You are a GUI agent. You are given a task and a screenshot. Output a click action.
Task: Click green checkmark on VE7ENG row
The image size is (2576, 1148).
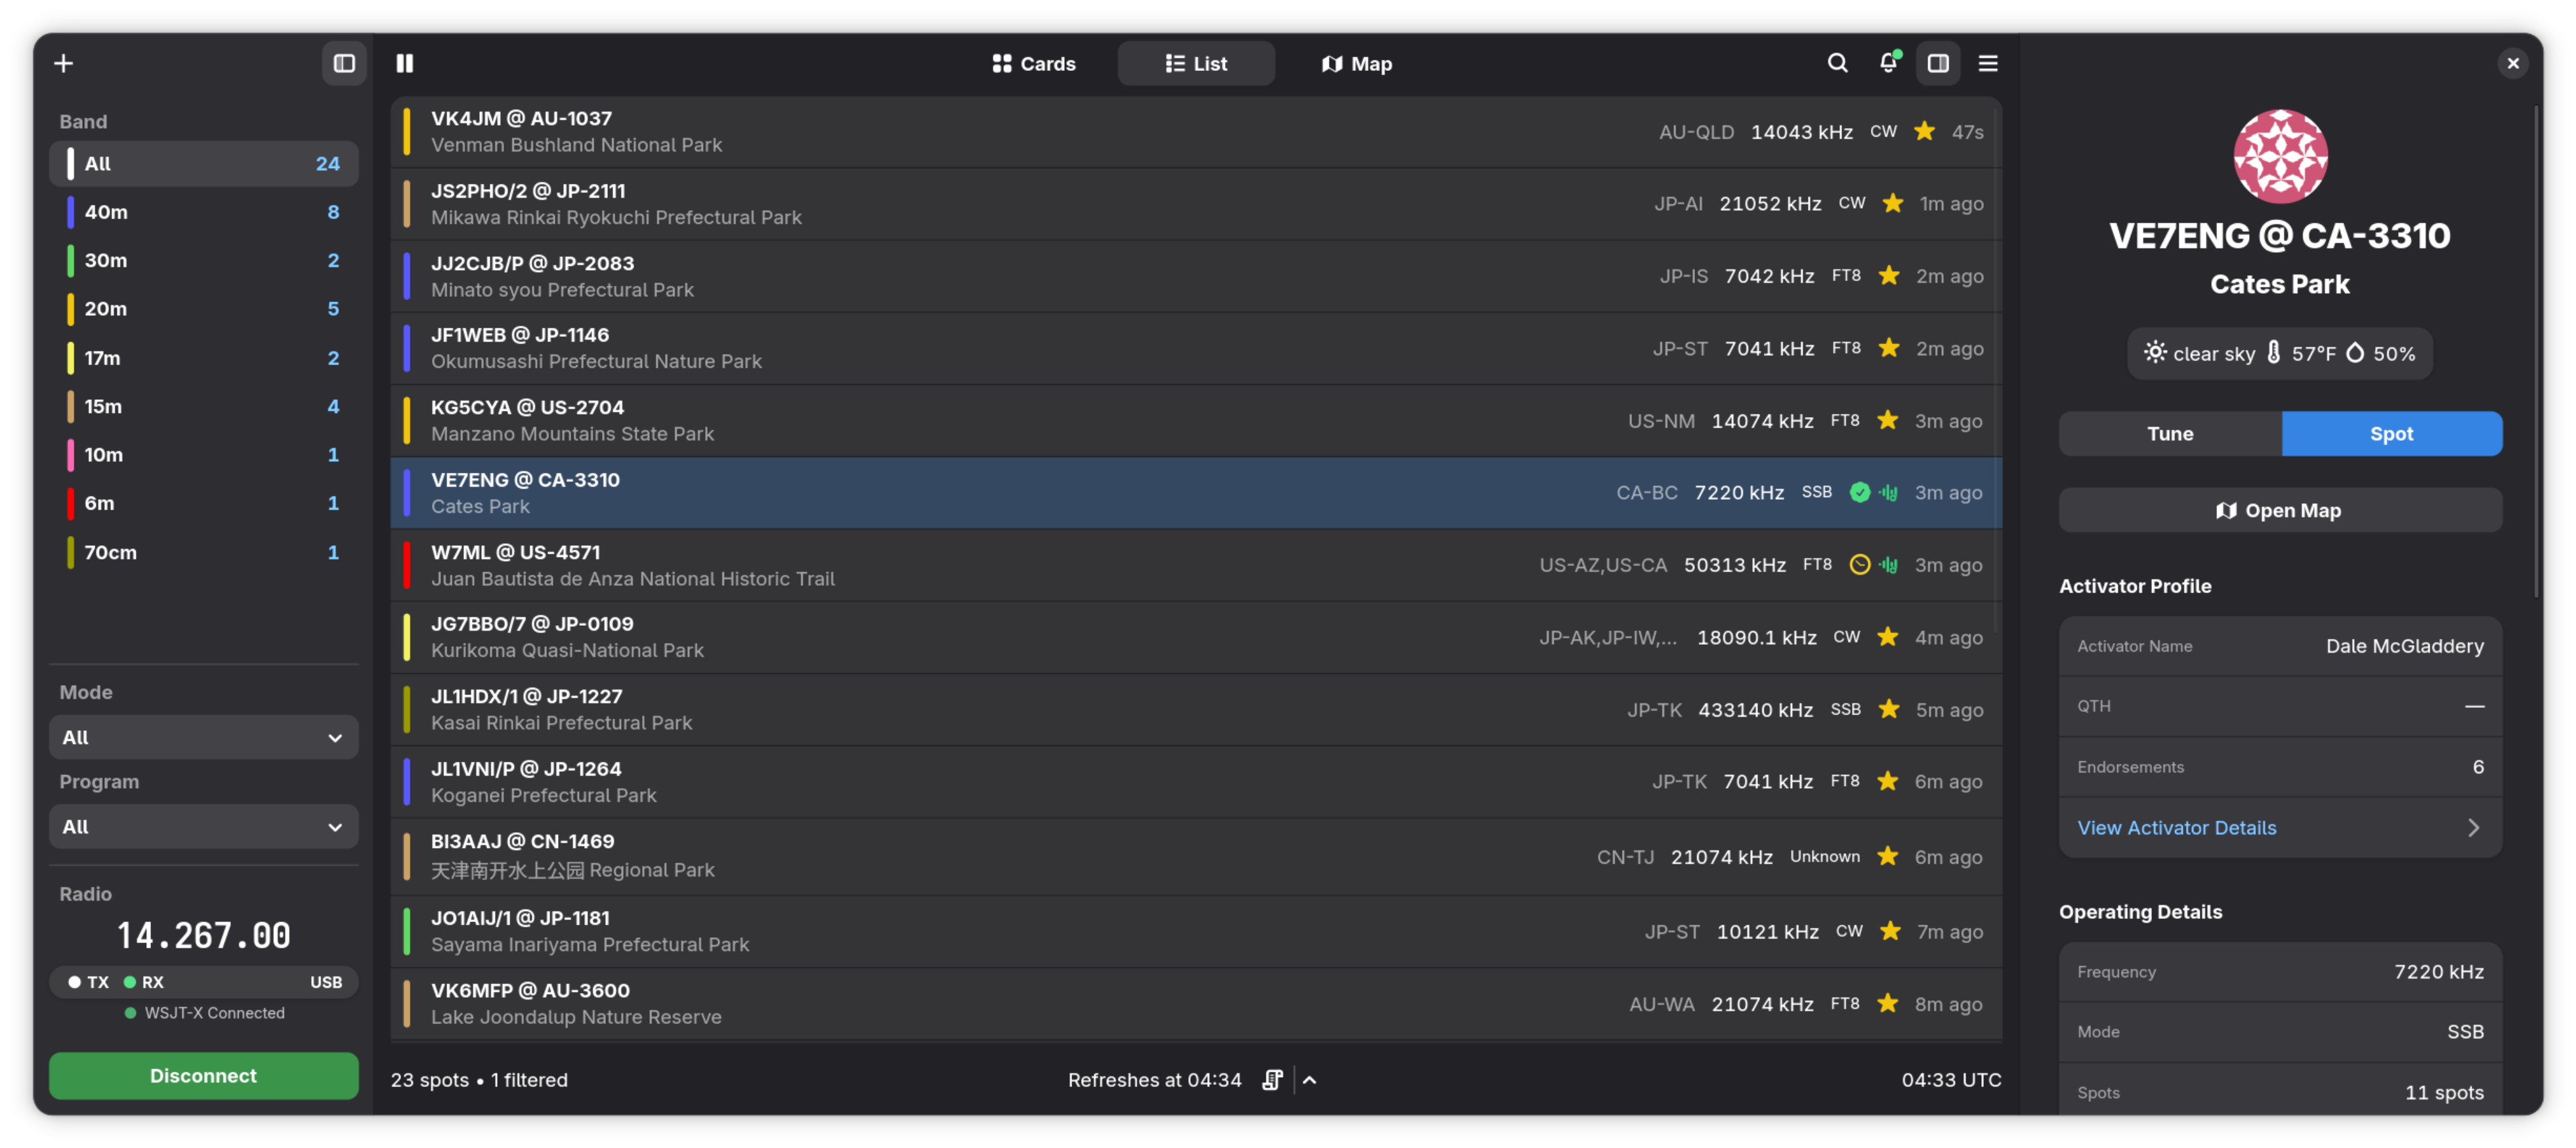(x=1859, y=492)
